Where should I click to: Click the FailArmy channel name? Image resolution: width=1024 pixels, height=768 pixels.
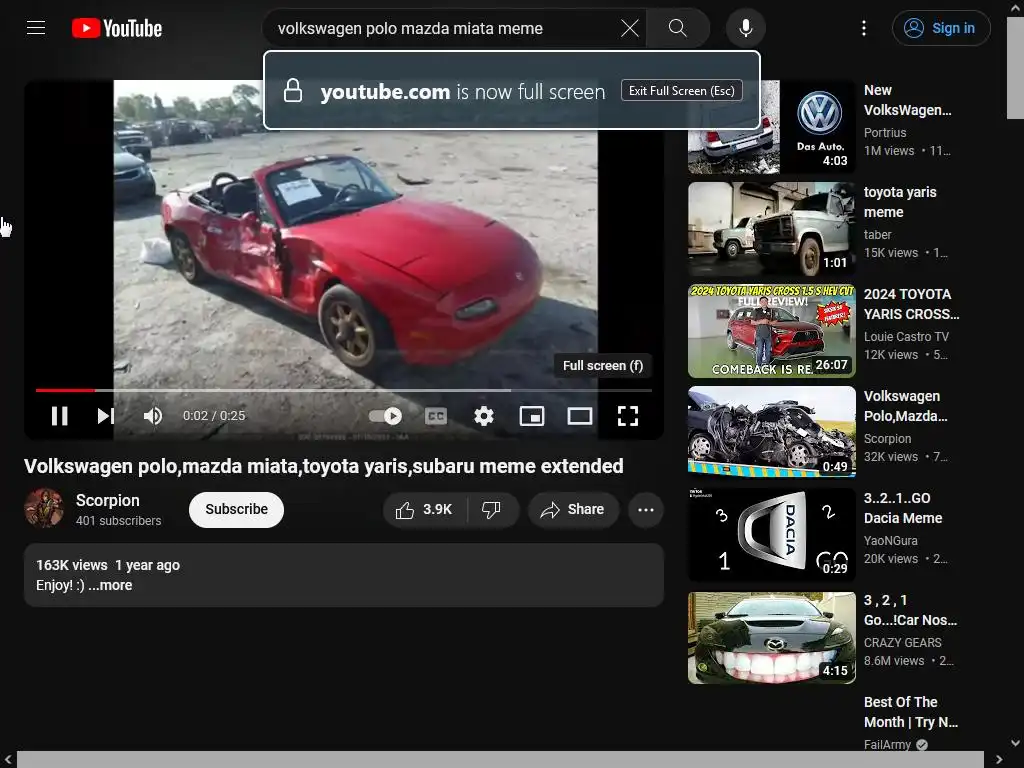tap(887, 744)
